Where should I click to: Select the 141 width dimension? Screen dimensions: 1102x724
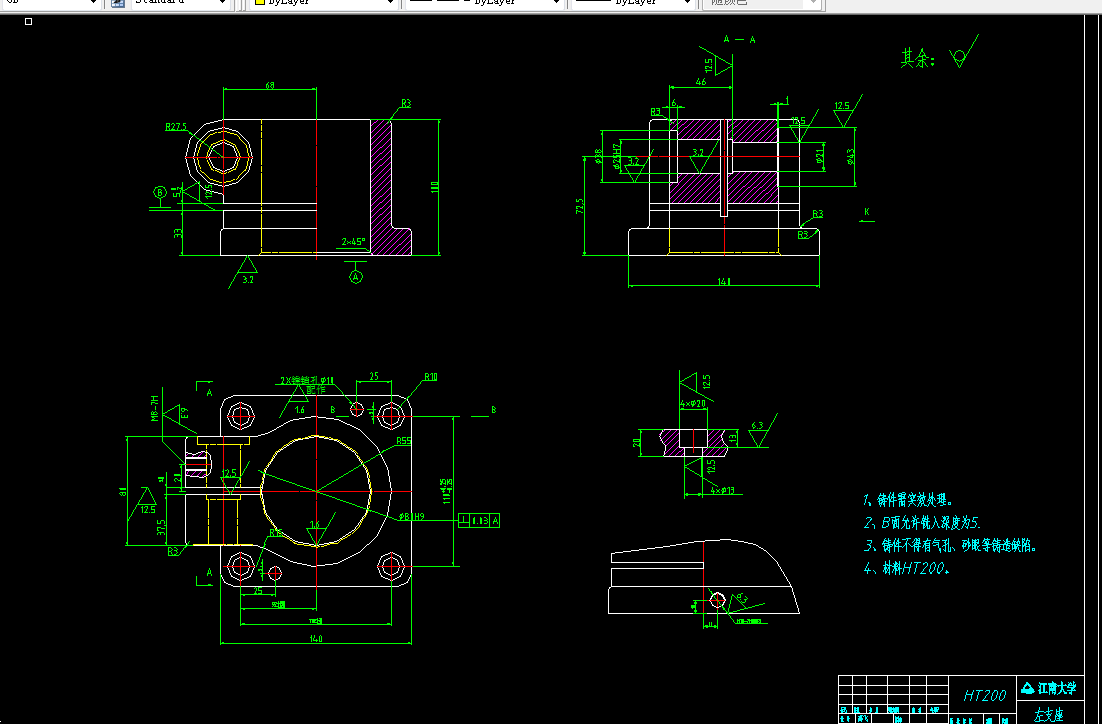pyautogui.click(x=724, y=282)
